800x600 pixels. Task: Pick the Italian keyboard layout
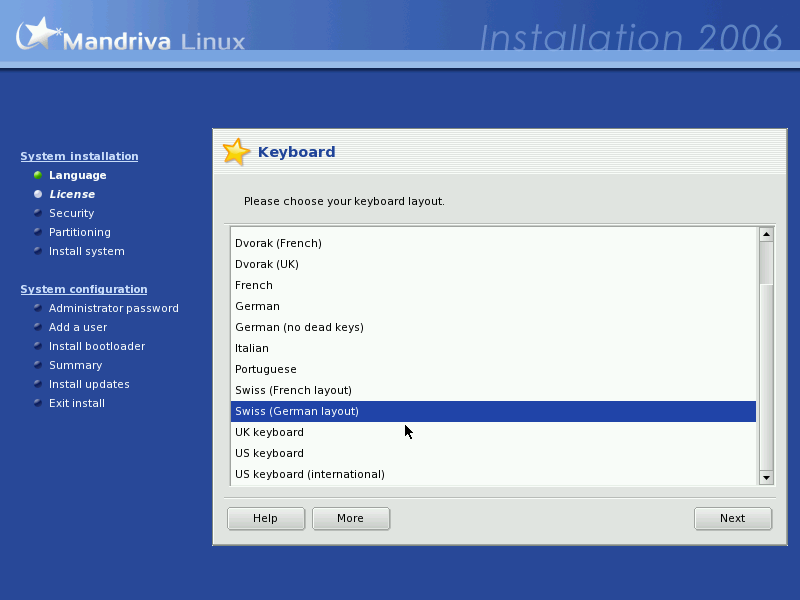pyautogui.click(x=493, y=348)
